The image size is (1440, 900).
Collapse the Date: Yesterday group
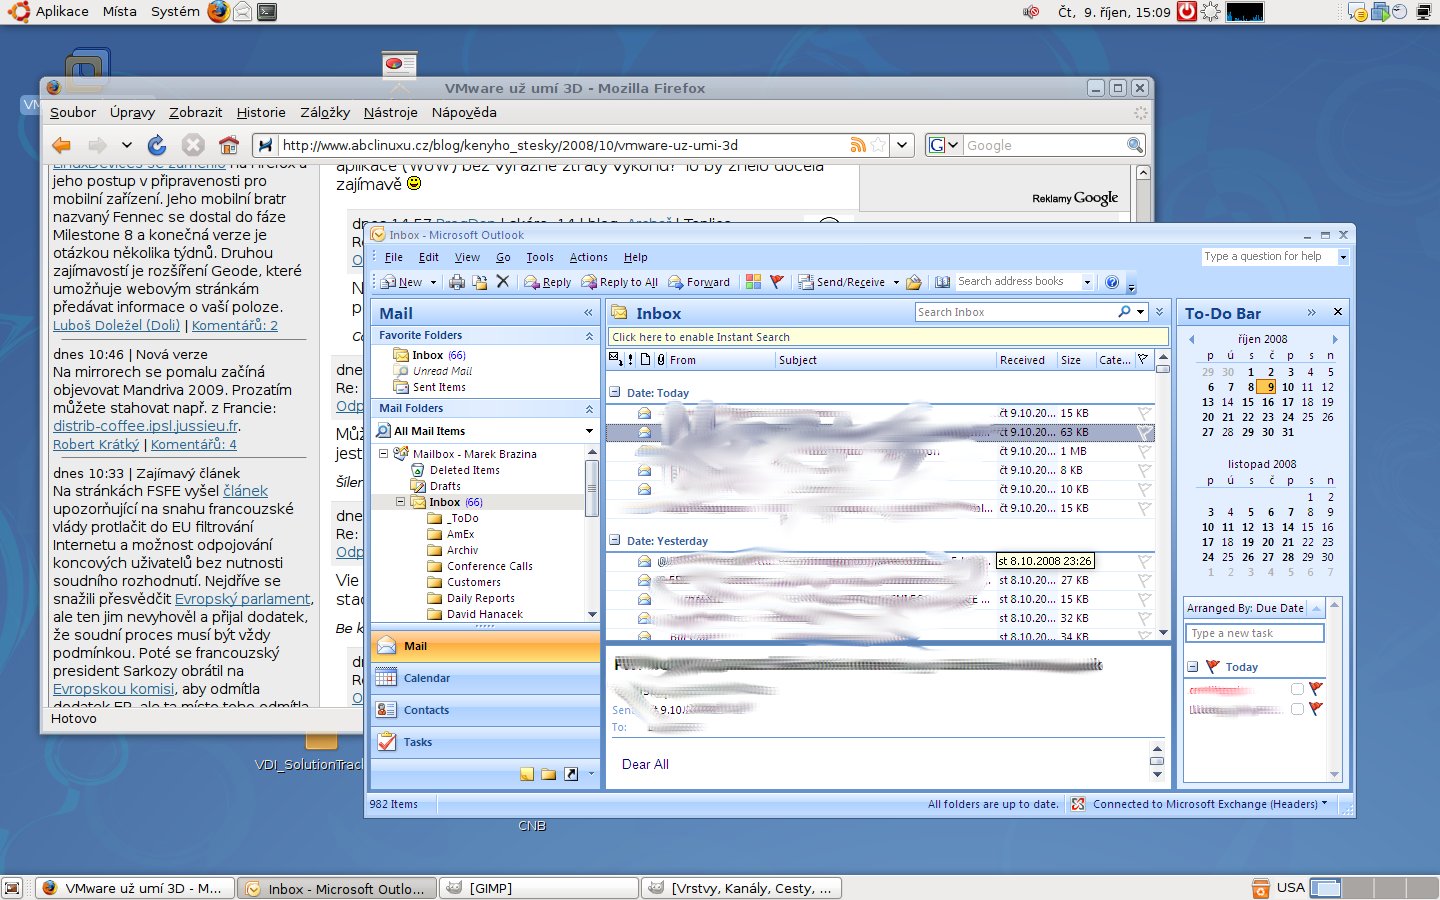pos(615,540)
